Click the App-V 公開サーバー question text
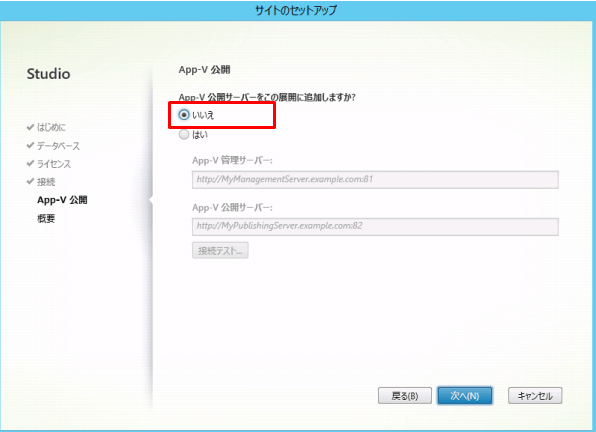The height and width of the screenshot is (432, 596). 267,97
